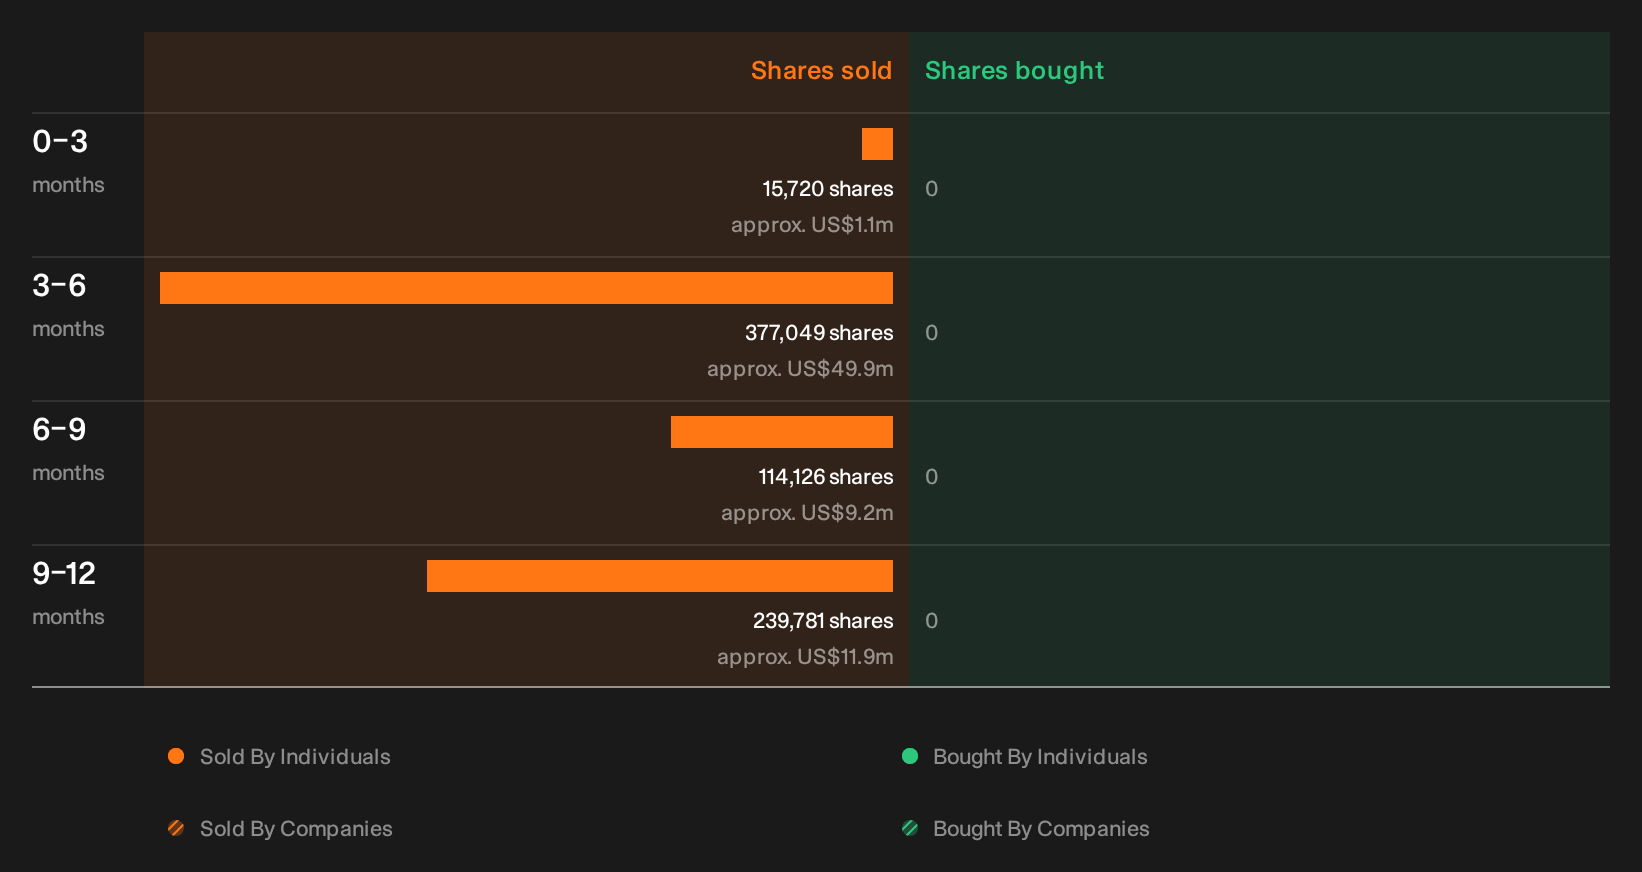Select the 6-9 months orange sold bar
This screenshot has width=1642, height=872.
(x=782, y=432)
